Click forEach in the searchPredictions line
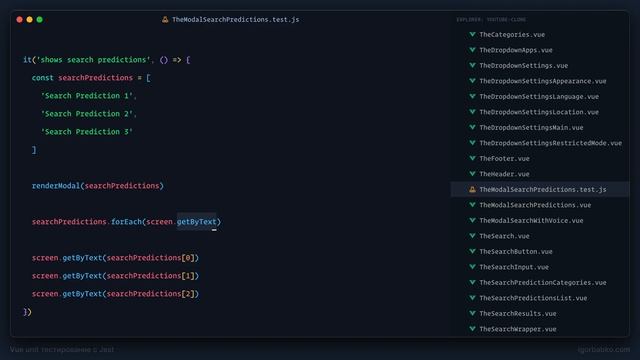 click(126, 222)
